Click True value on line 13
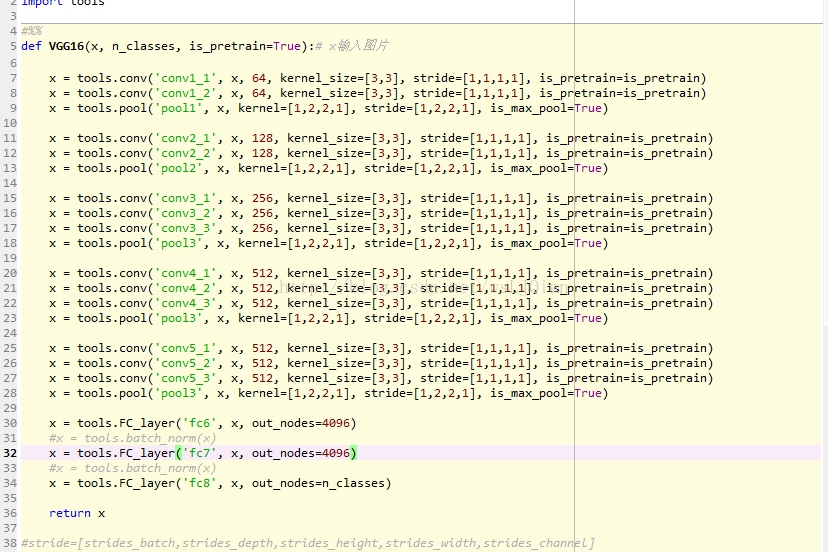Image resolution: width=828 pixels, height=552 pixels. tap(588, 168)
